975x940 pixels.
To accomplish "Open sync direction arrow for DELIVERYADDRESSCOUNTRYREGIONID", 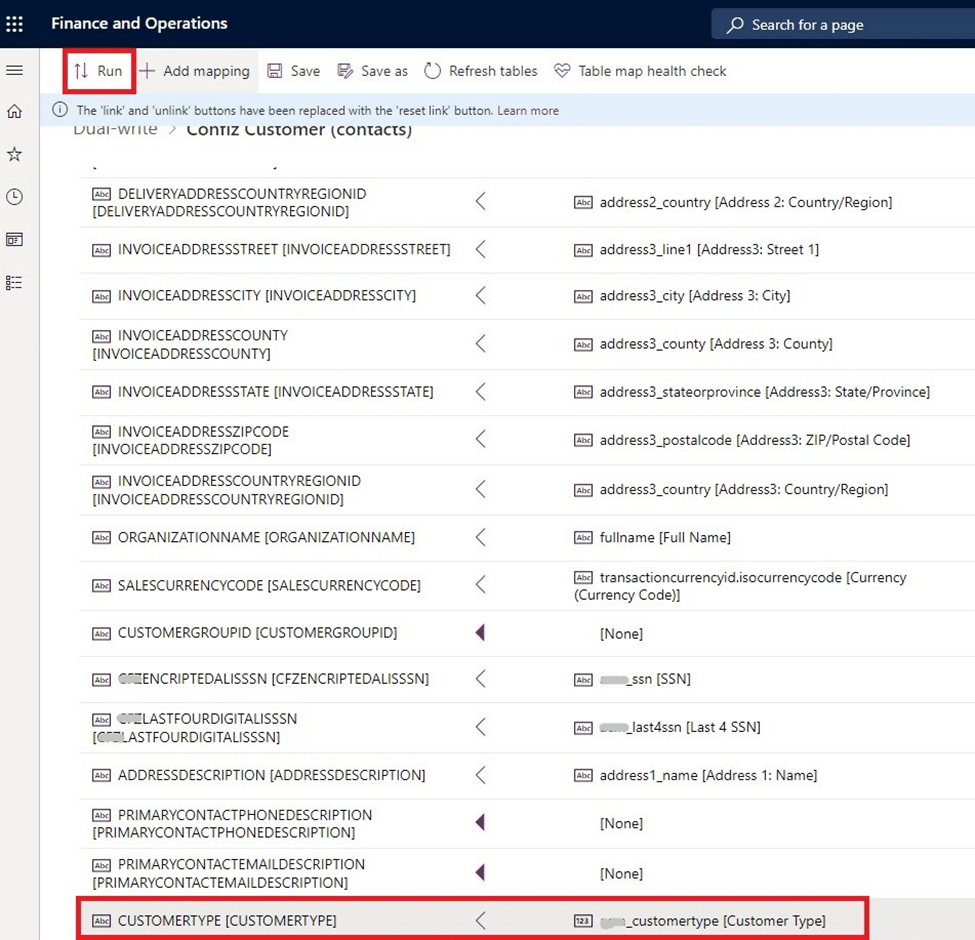I will click(480, 201).
